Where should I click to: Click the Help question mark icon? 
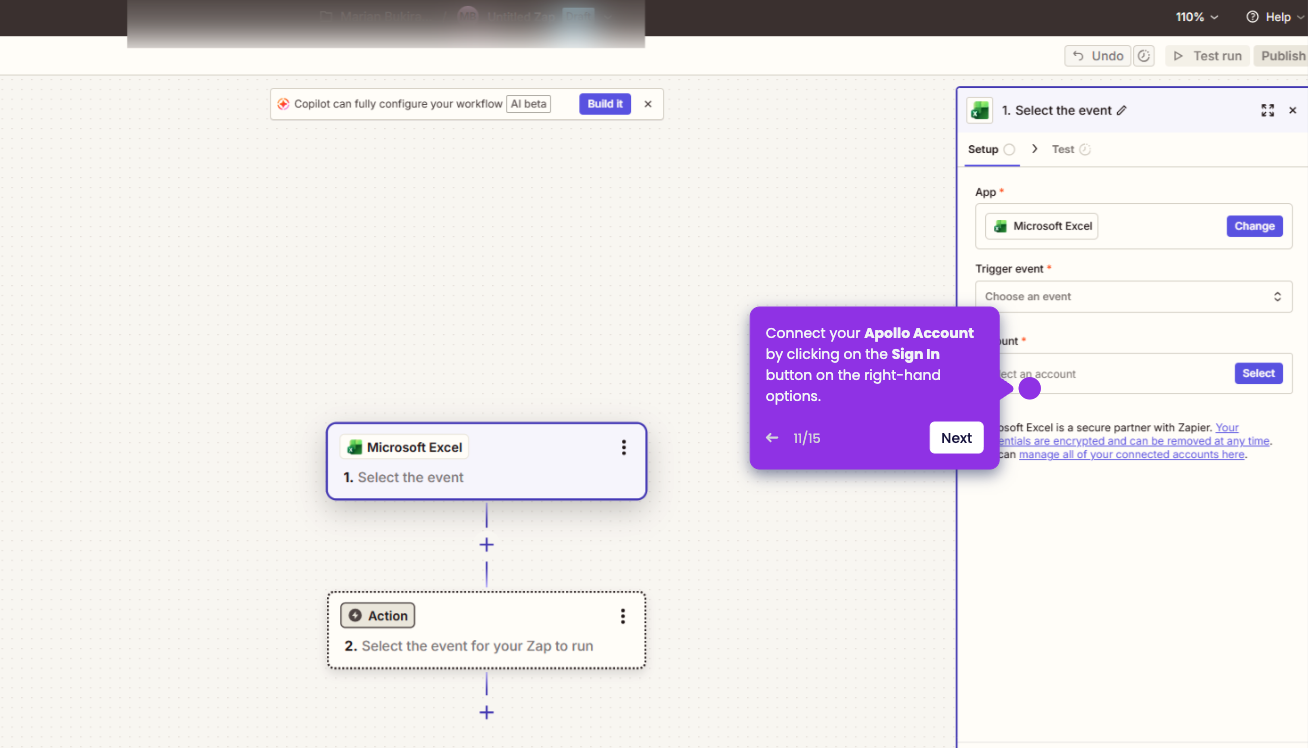coord(1252,17)
